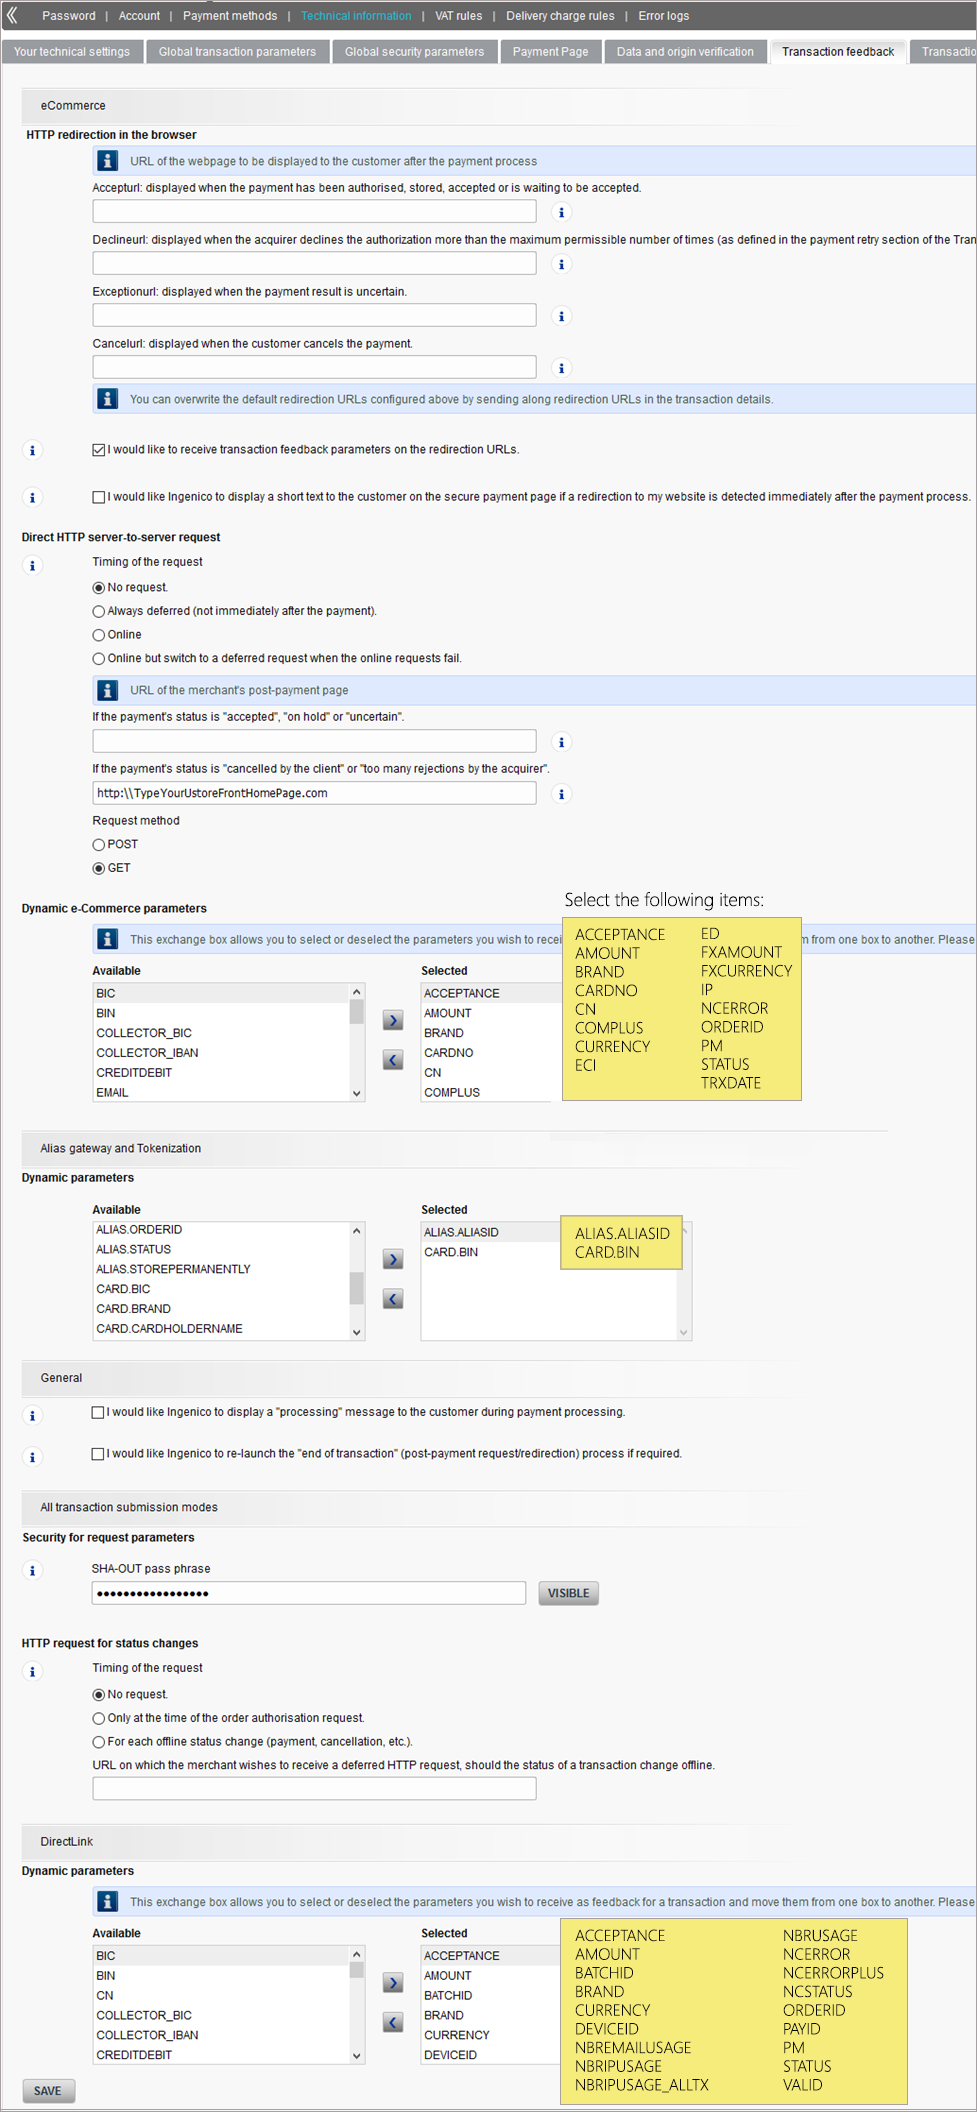977x2112 pixels.
Task: Open the Error logs menu item
Action: click(664, 16)
